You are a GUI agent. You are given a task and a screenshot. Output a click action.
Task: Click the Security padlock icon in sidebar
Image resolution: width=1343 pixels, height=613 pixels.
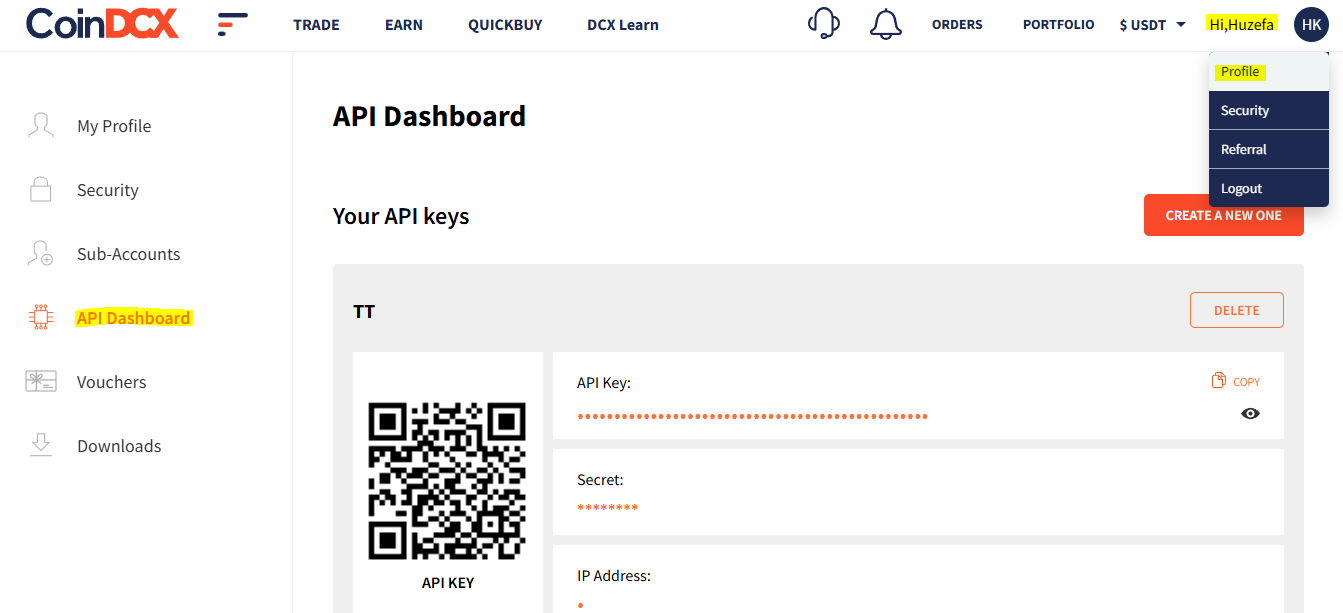[x=41, y=189]
